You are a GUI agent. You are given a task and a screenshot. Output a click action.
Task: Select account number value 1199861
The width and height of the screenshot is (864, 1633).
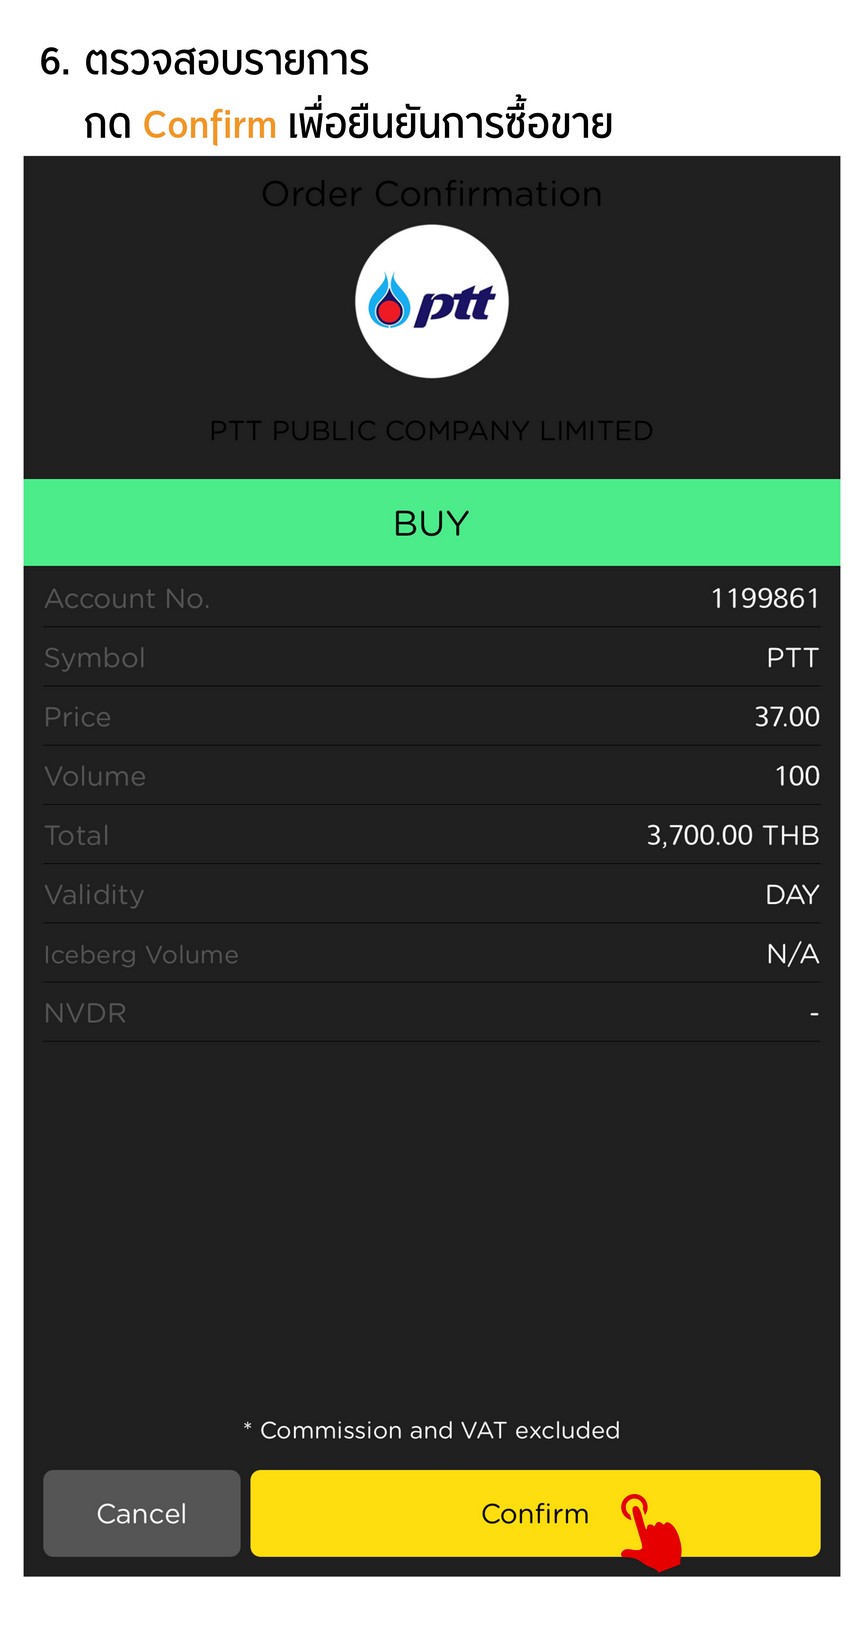click(764, 598)
